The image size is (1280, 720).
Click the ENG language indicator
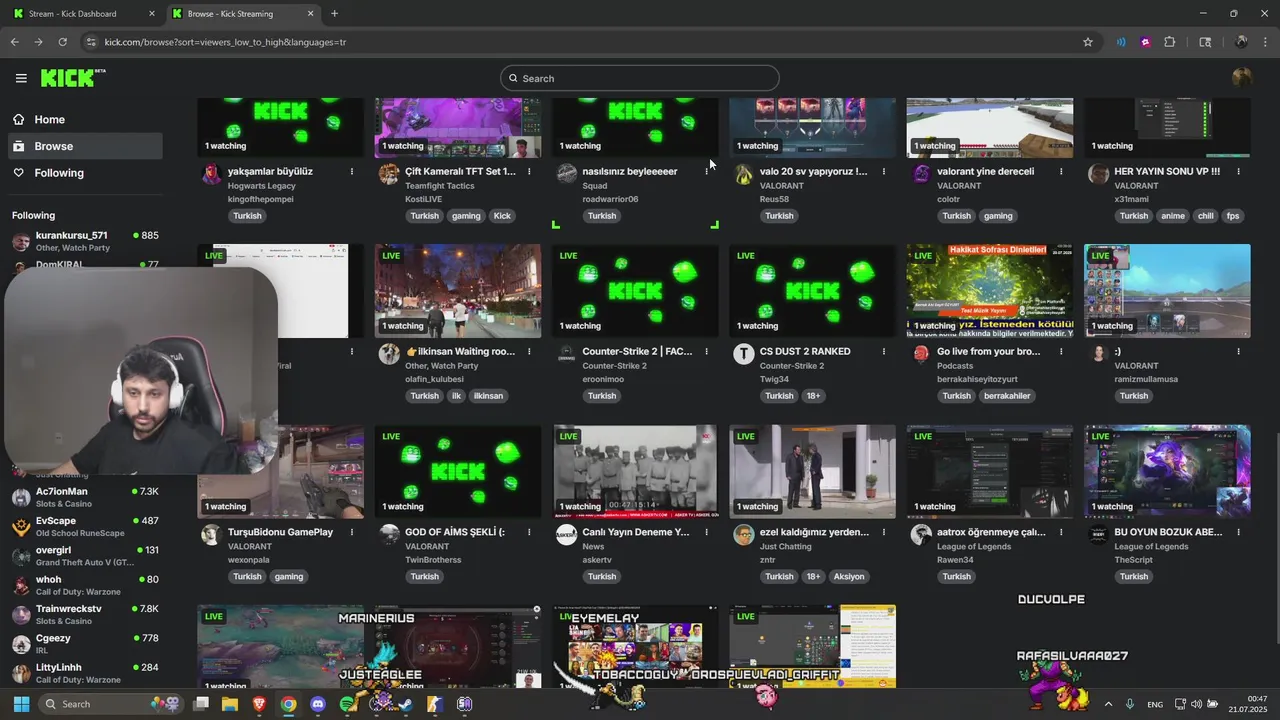1155,704
